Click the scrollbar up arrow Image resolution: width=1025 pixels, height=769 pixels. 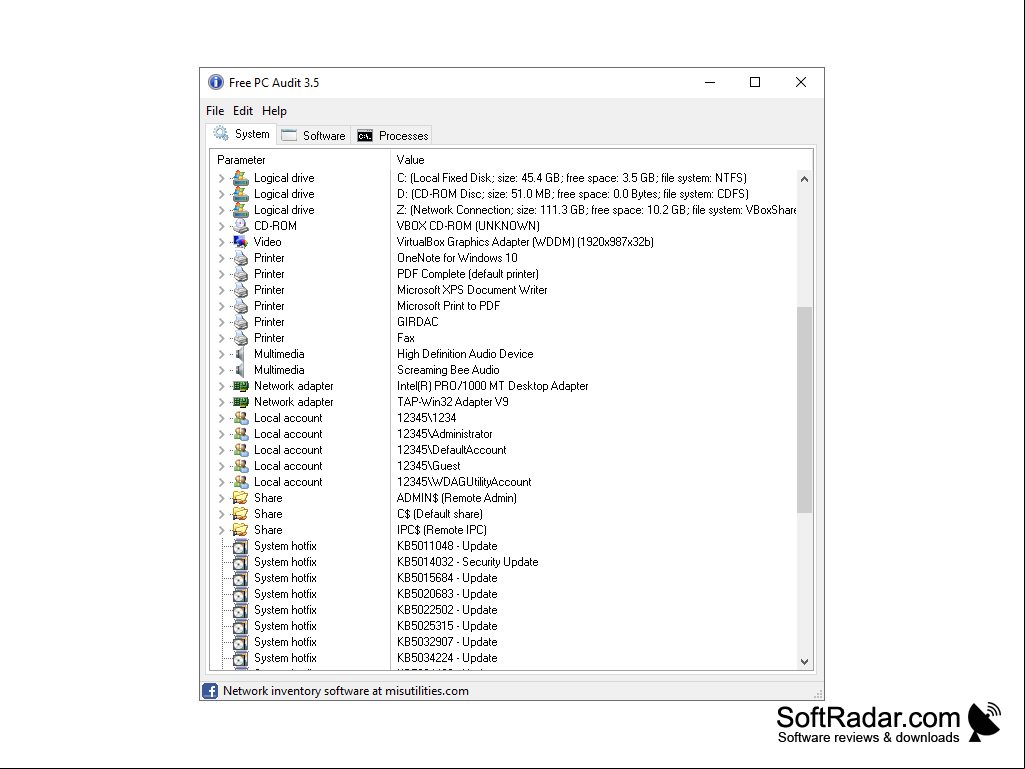pos(805,179)
